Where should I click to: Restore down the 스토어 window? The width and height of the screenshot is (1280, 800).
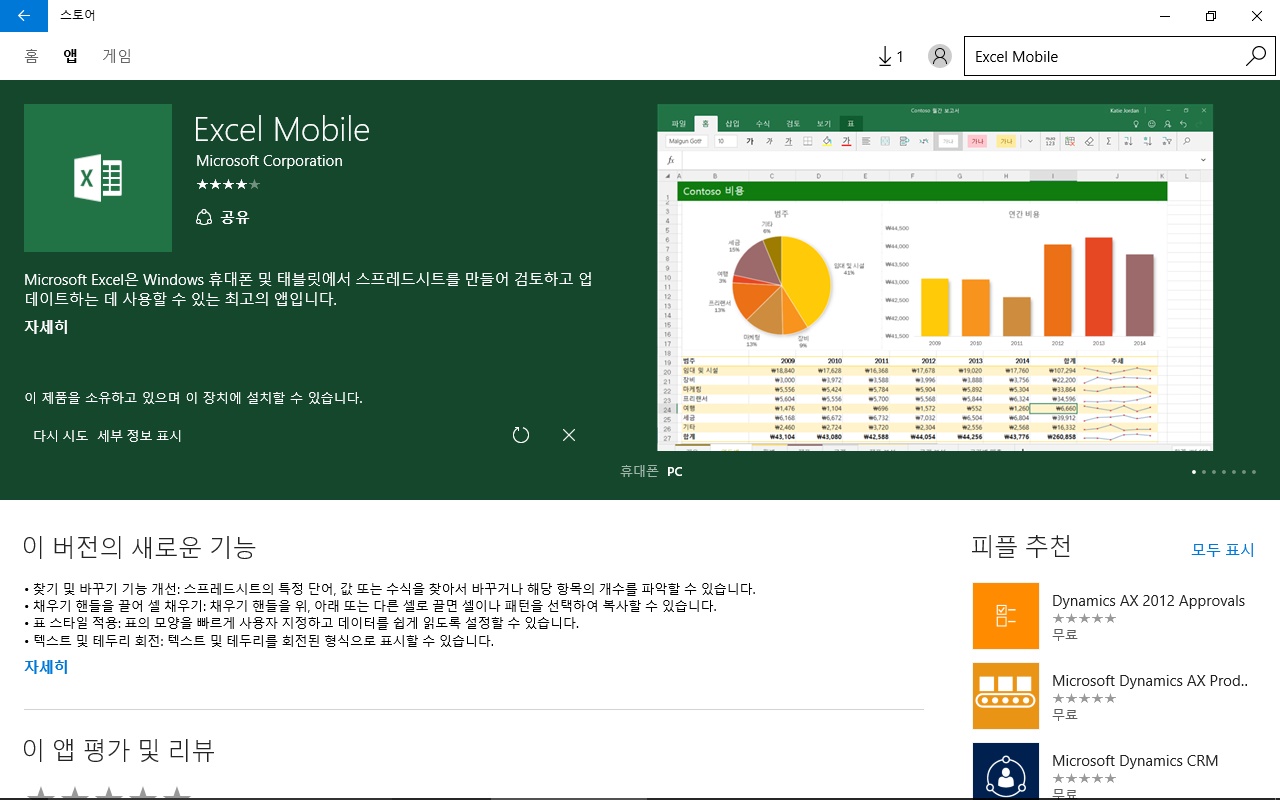1211,16
